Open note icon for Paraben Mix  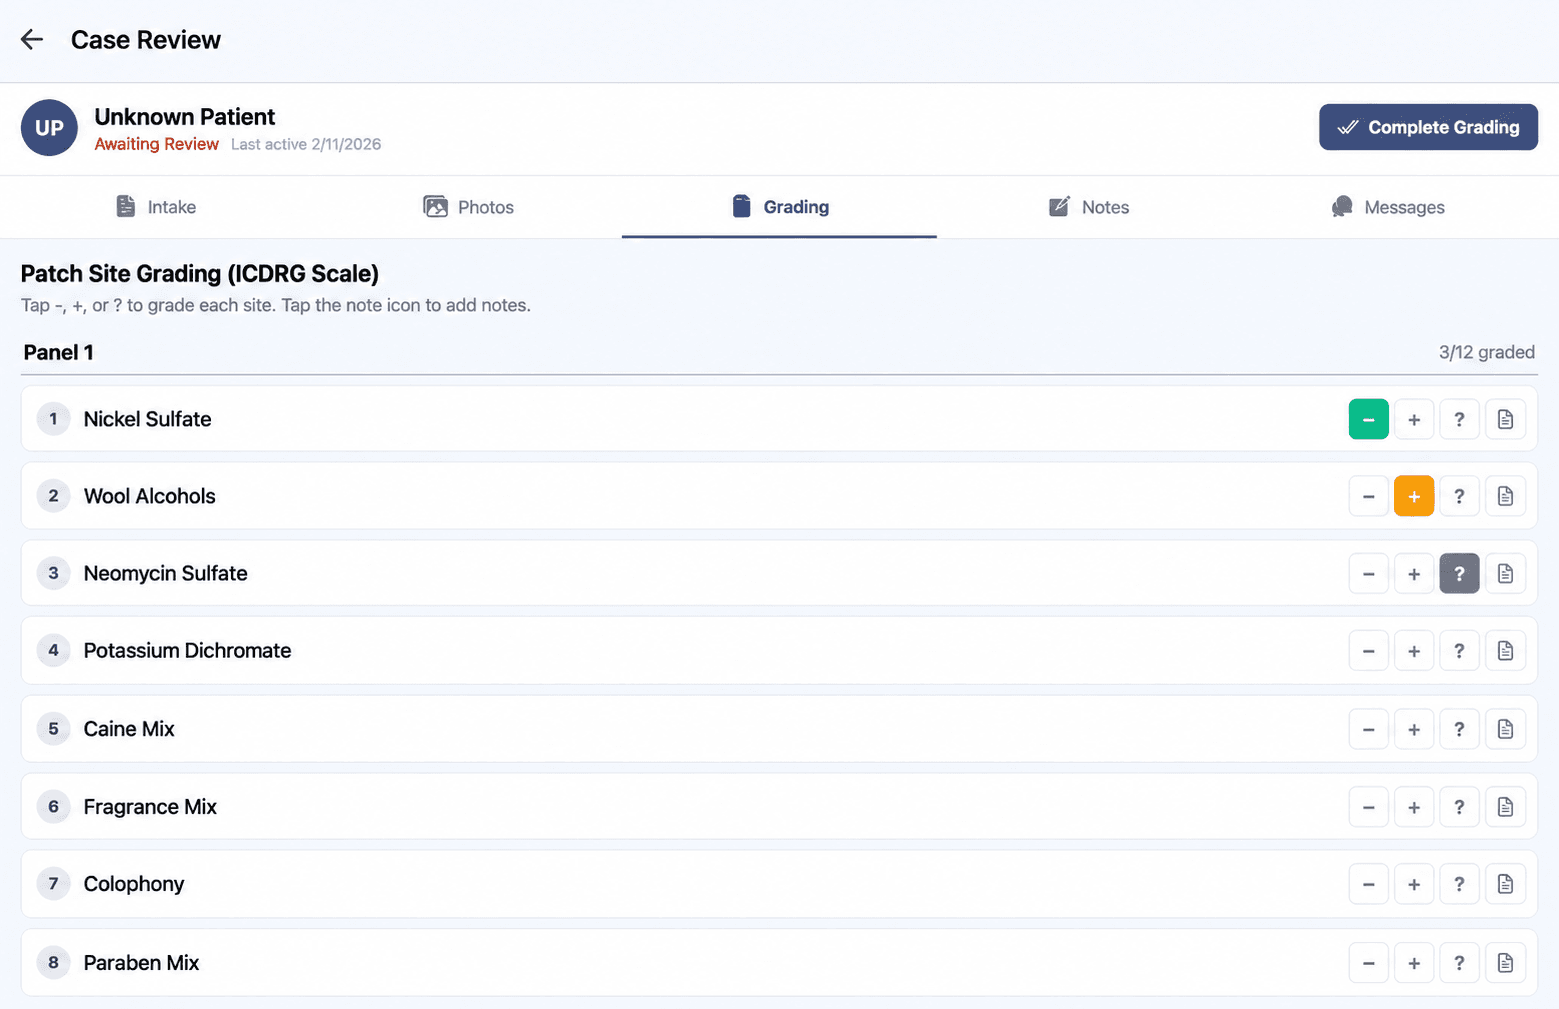click(x=1505, y=963)
